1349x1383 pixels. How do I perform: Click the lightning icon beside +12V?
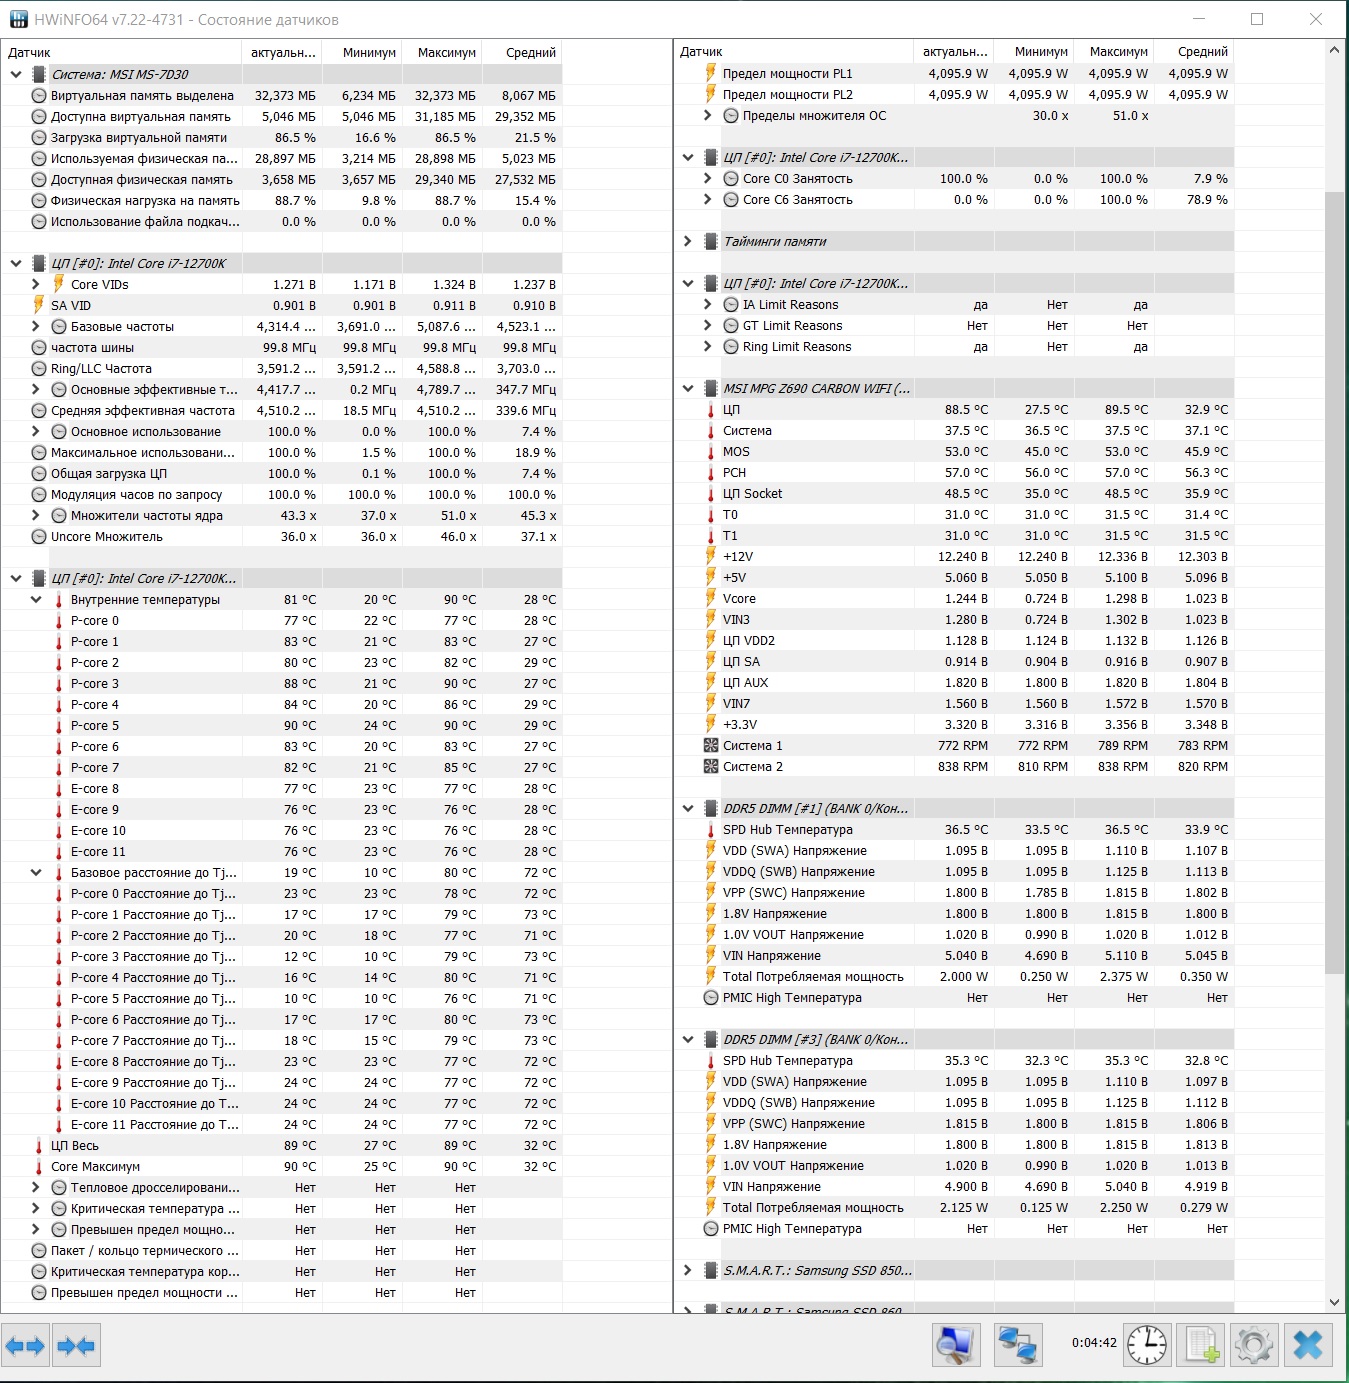[x=711, y=556]
